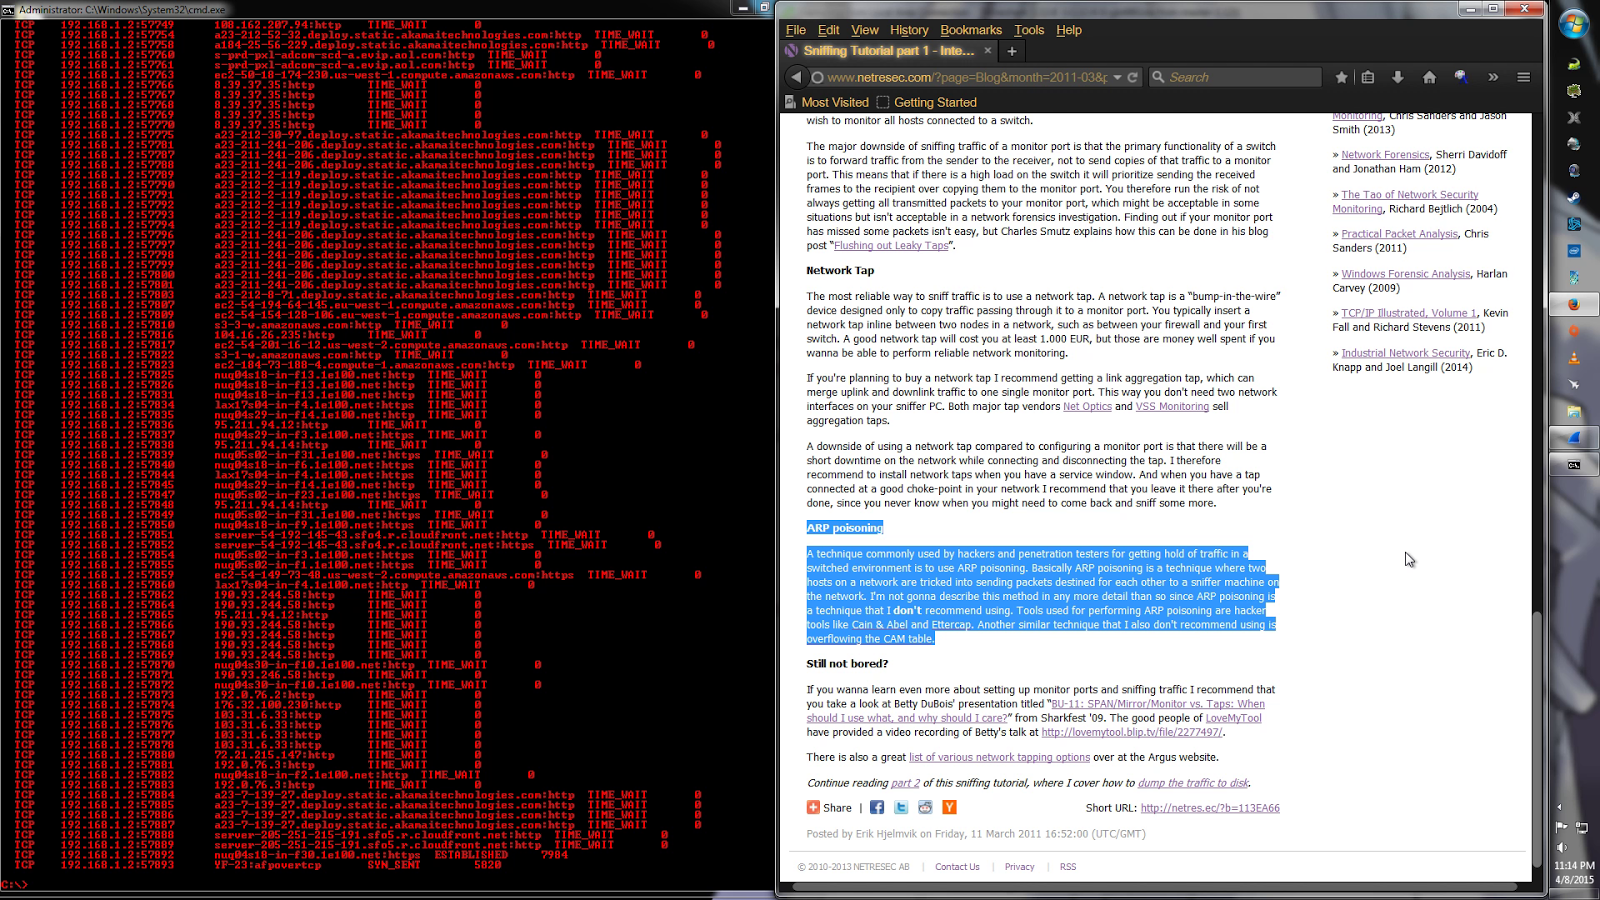This screenshot has width=1600, height=900.
Task: Open the Most Visited bookmarks folder
Action: (826, 102)
